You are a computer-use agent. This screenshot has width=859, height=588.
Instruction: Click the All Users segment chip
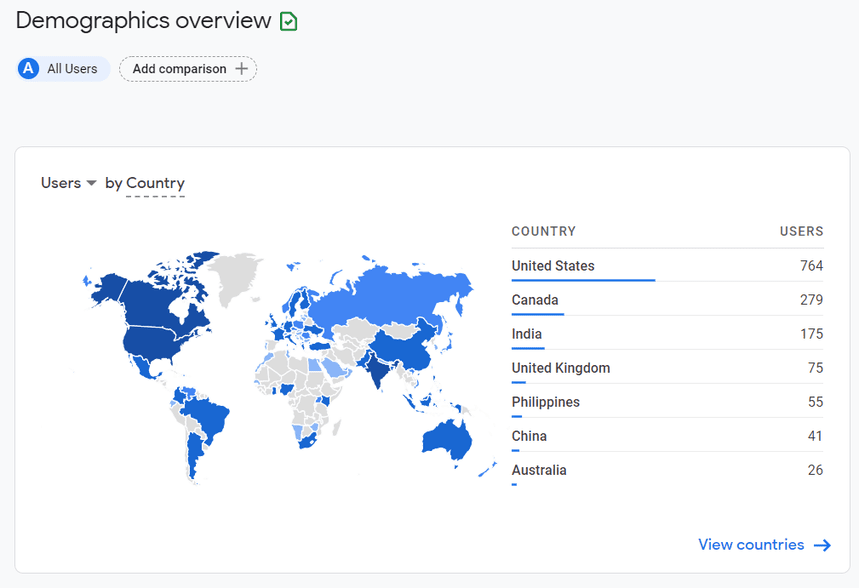pyautogui.click(x=62, y=68)
